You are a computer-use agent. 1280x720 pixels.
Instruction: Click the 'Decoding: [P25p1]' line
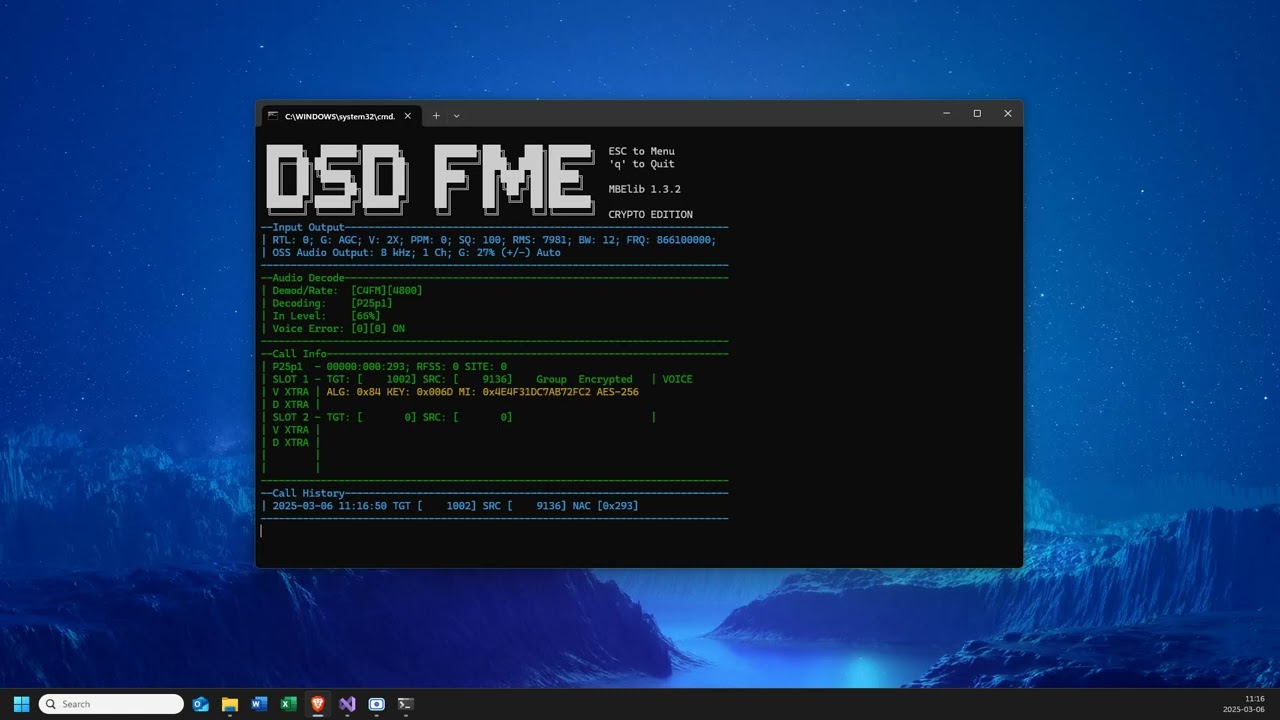click(x=333, y=303)
